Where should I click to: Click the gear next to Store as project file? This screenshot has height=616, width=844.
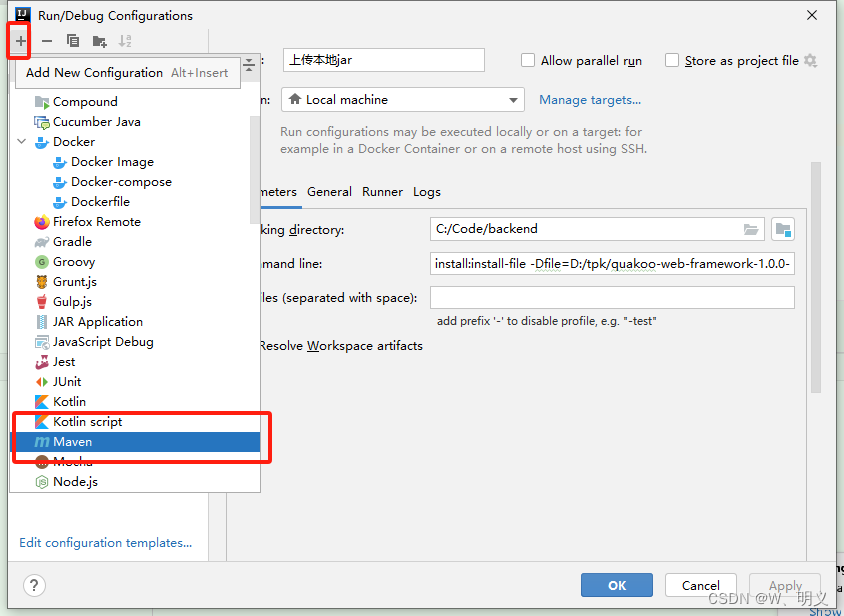tap(810, 60)
